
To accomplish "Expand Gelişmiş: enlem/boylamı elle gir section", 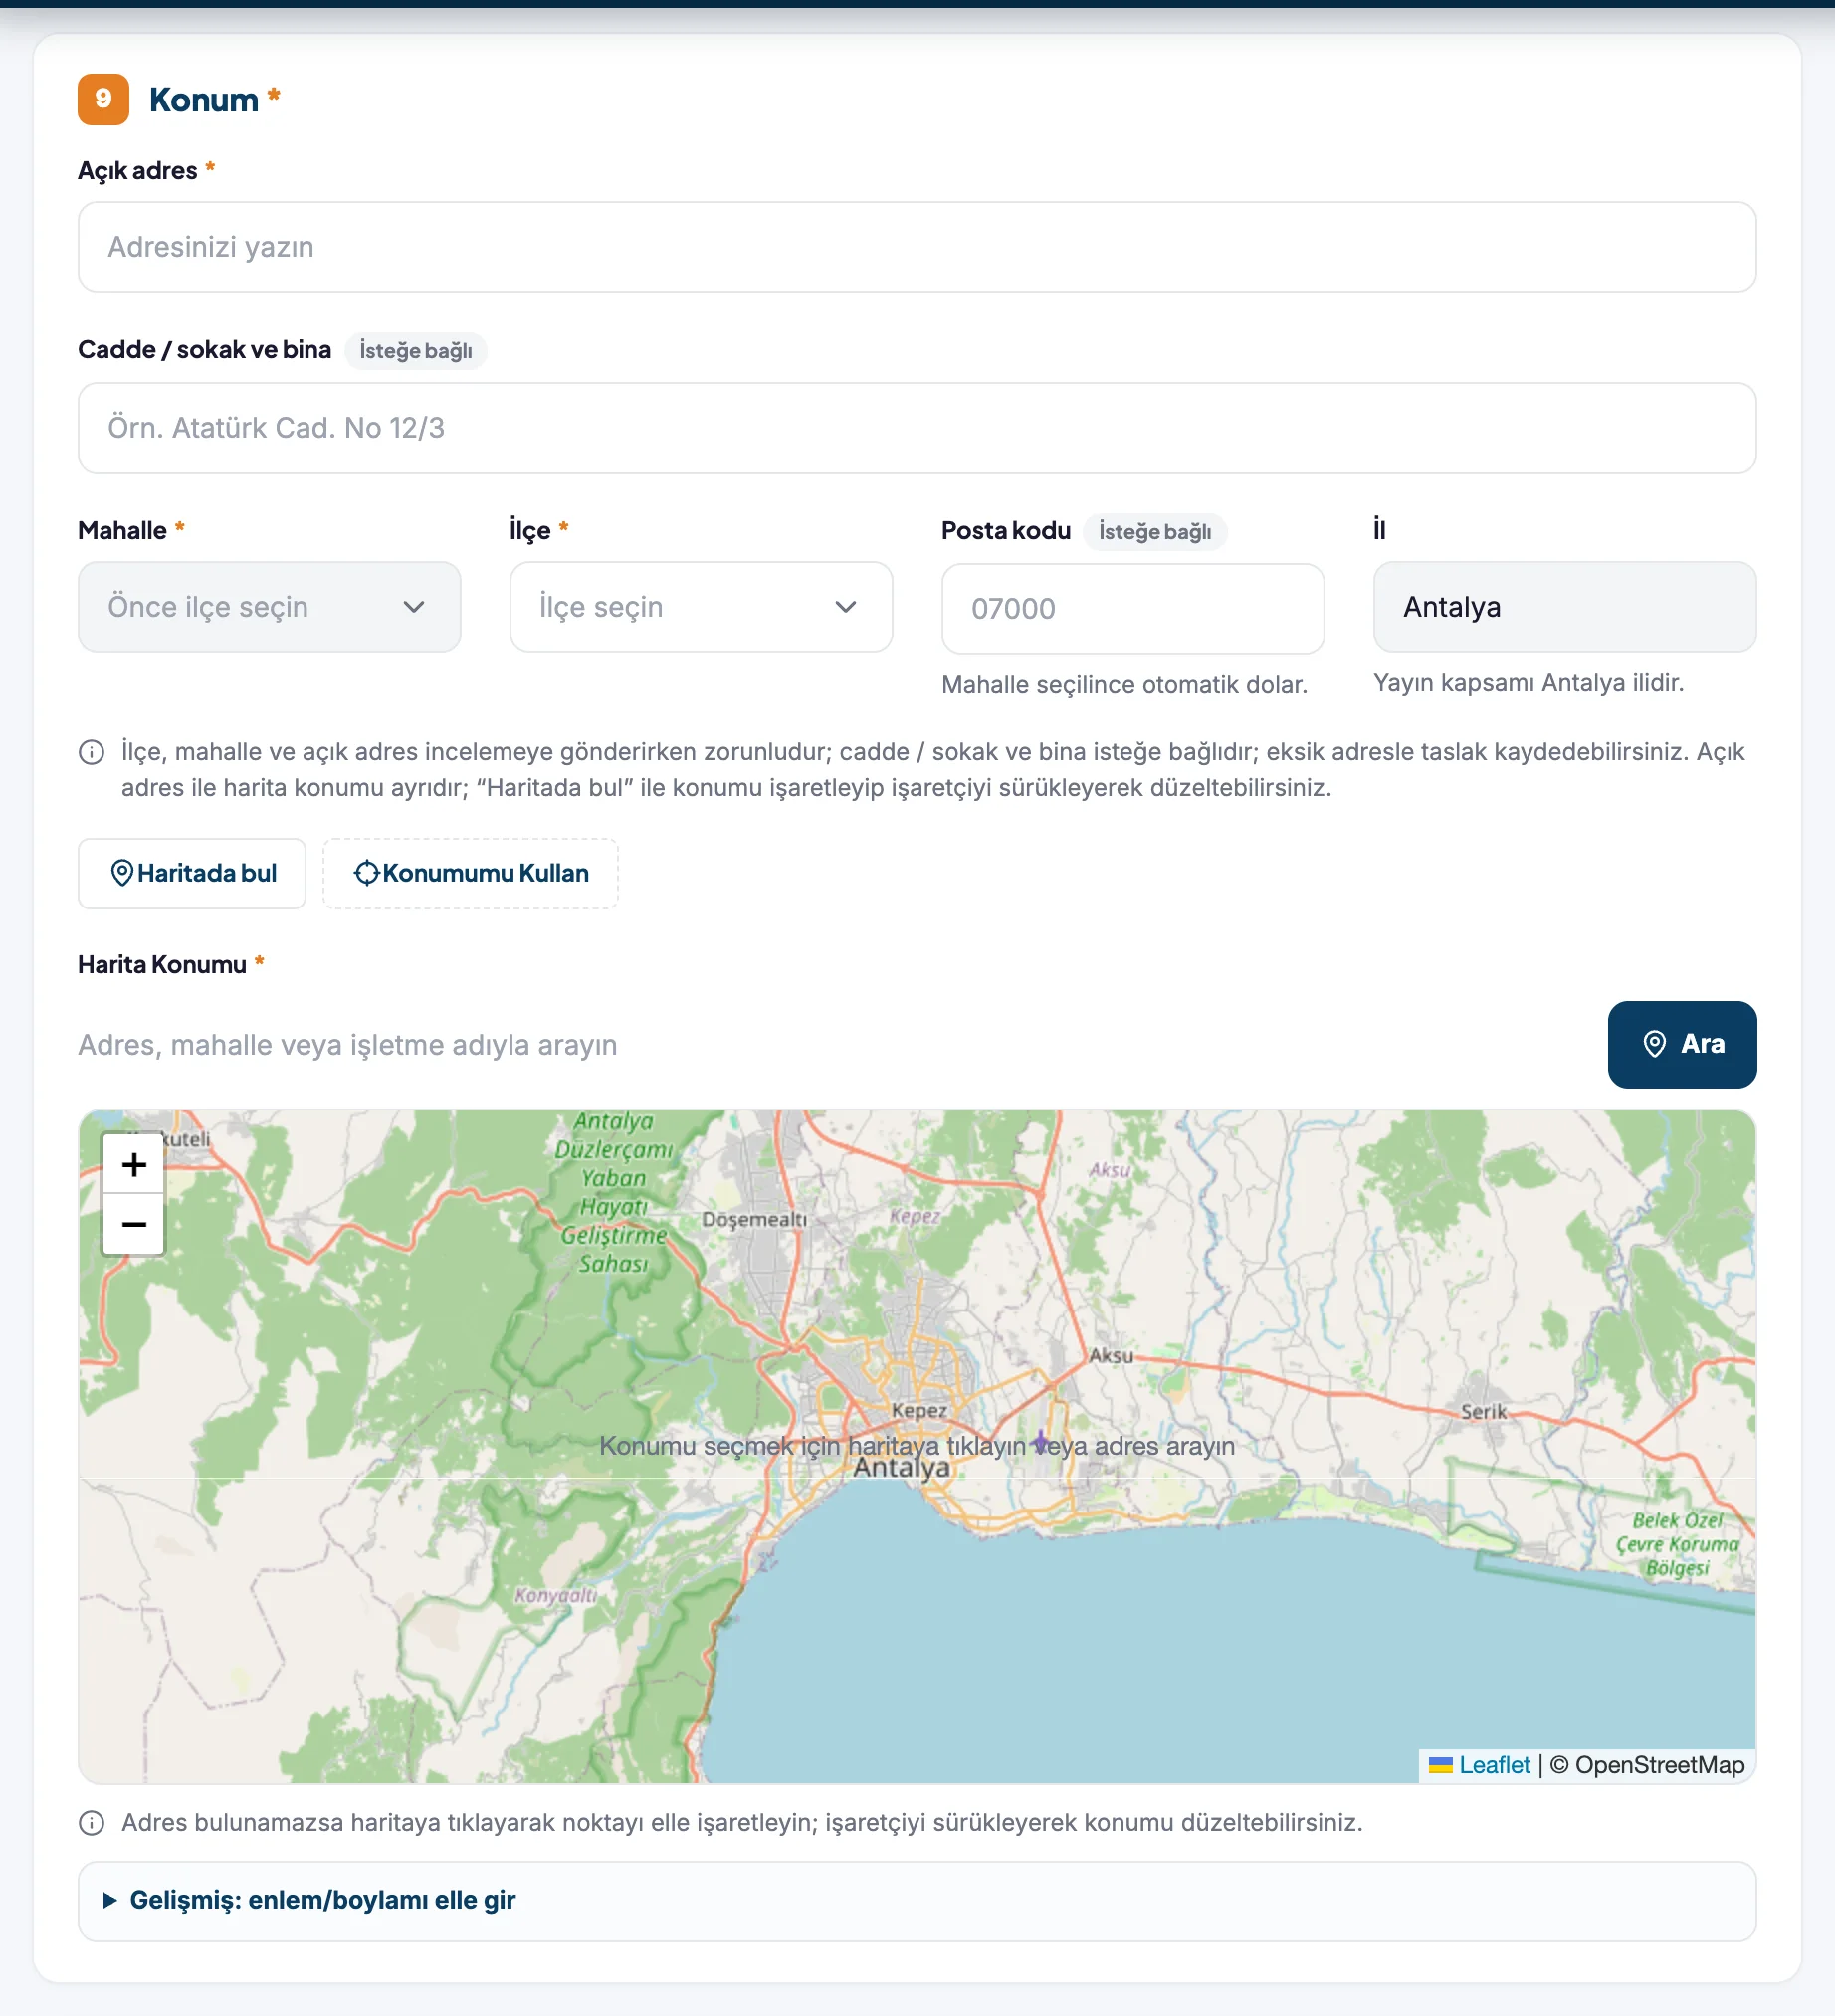I will pos(917,1901).
